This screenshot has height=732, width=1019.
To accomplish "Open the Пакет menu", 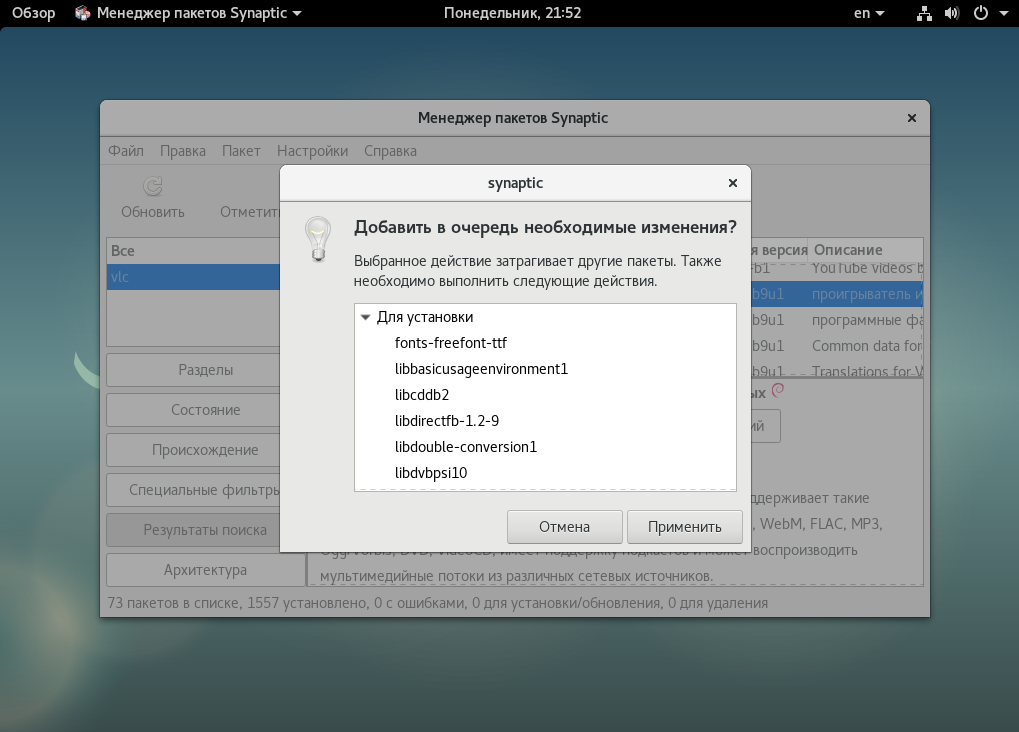I will point(241,151).
